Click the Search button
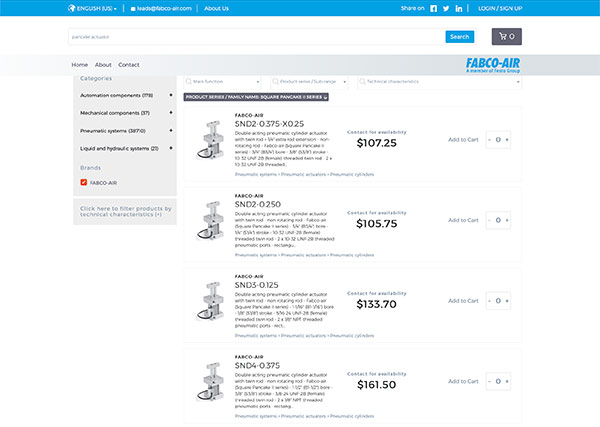 [460, 37]
